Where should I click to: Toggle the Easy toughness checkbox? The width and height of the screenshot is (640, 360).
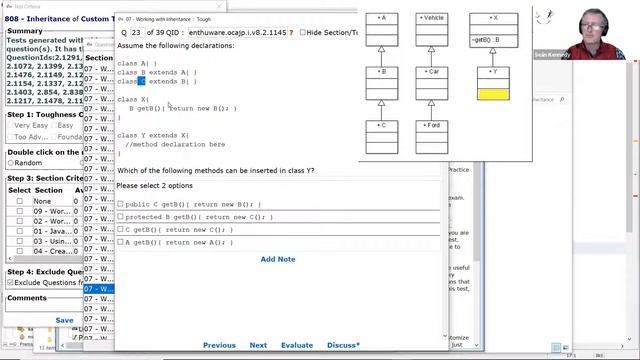pyautogui.click(x=54, y=125)
